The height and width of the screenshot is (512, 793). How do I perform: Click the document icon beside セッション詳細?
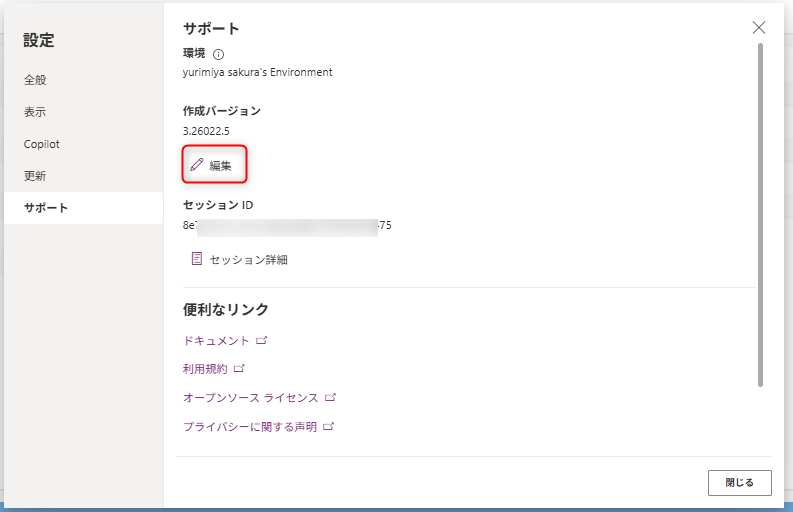click(197, 259)
